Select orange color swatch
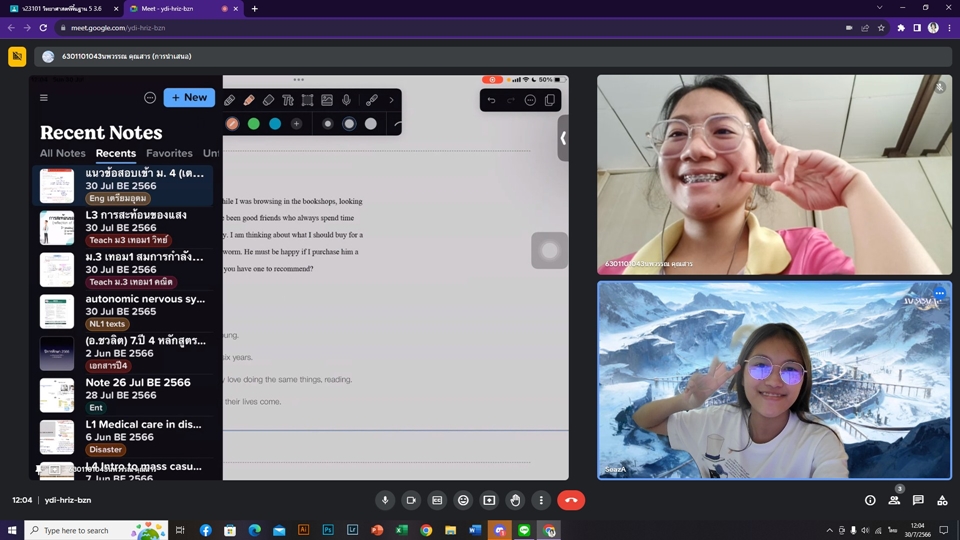This screenshot has height=540, width=960. (232, 124)
